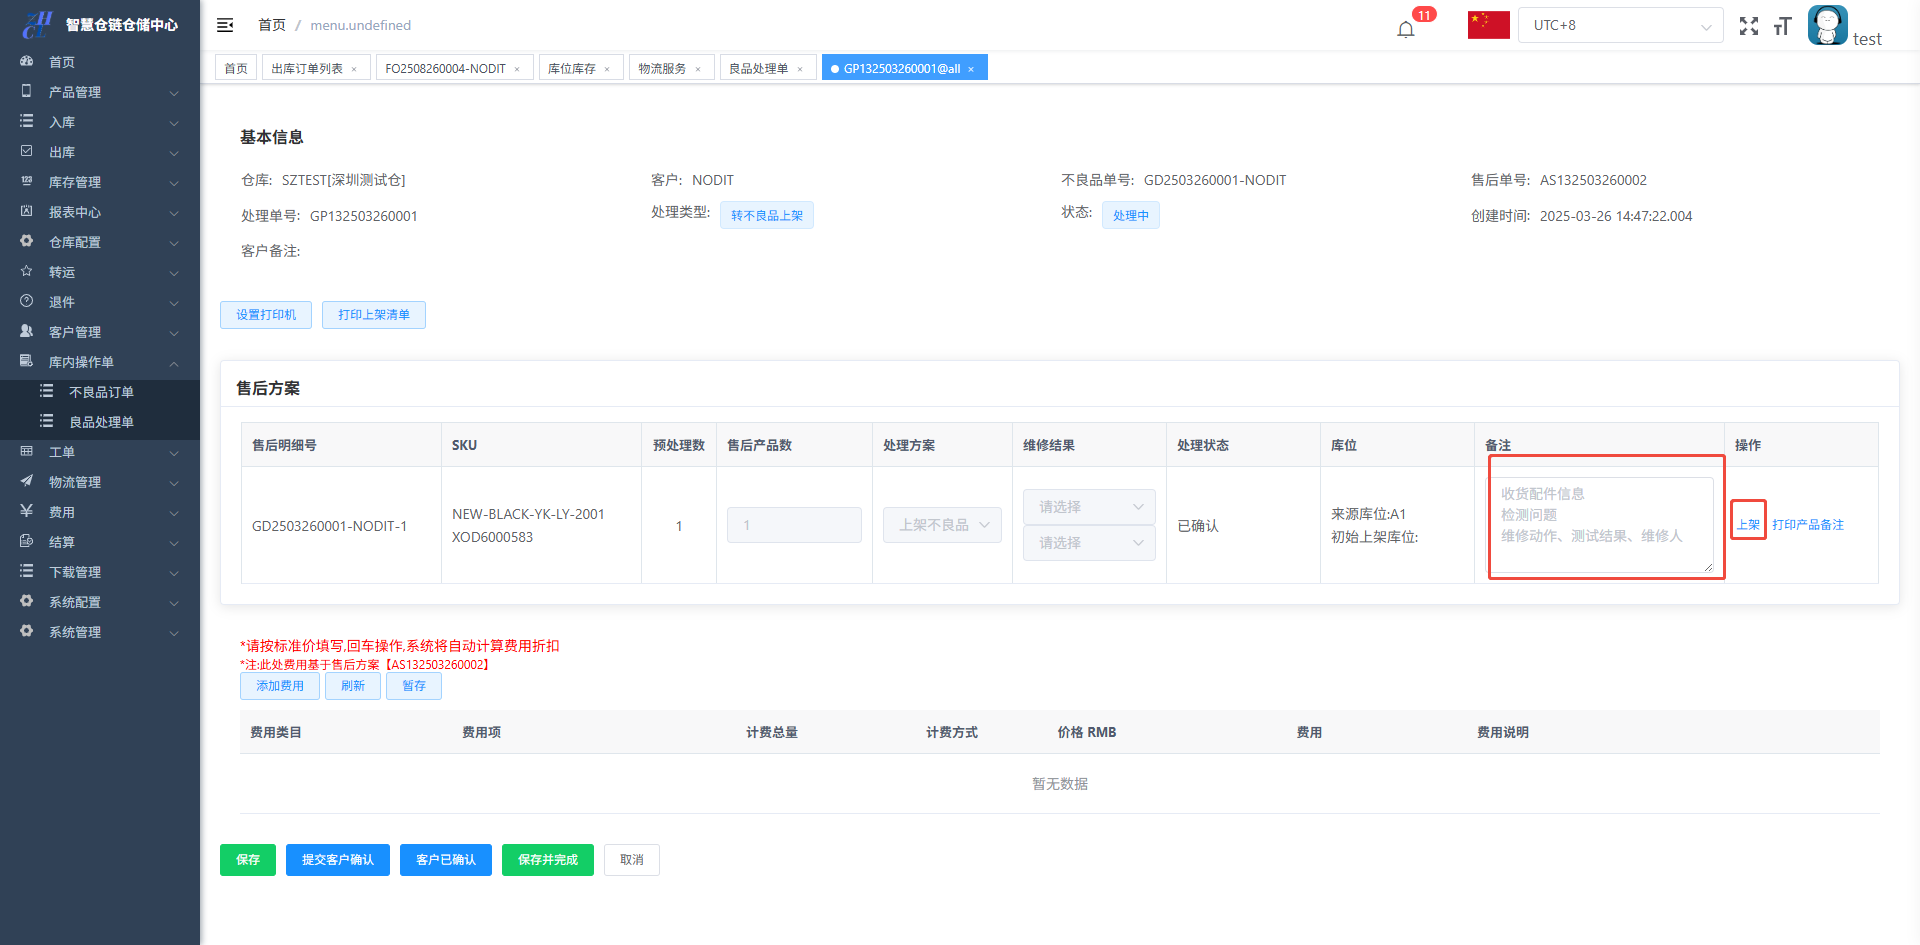Click the test user avatar
The height and width of the screenshot is (945, 1920).
click(1827, 25)
